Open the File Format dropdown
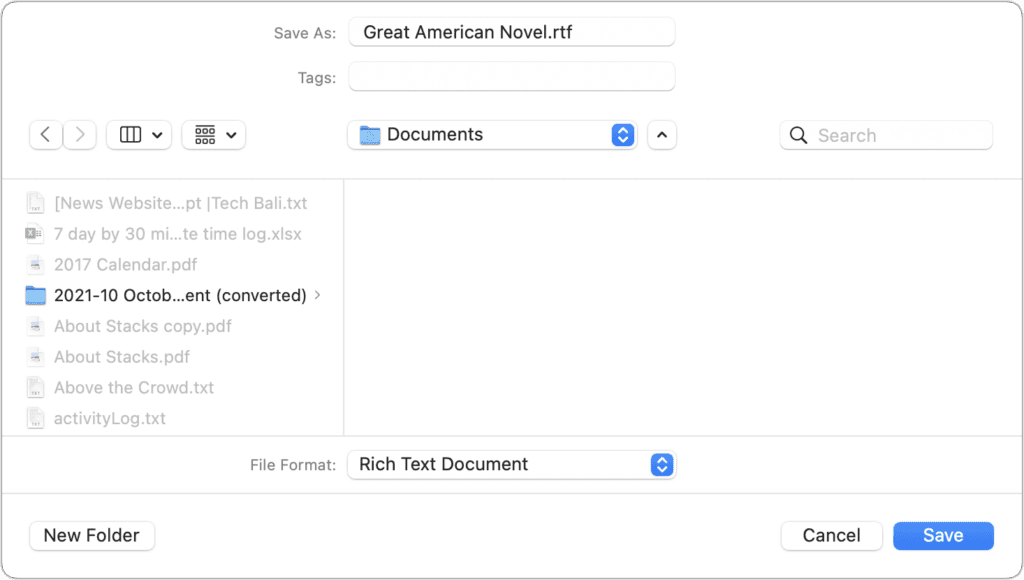 [511, 464]
